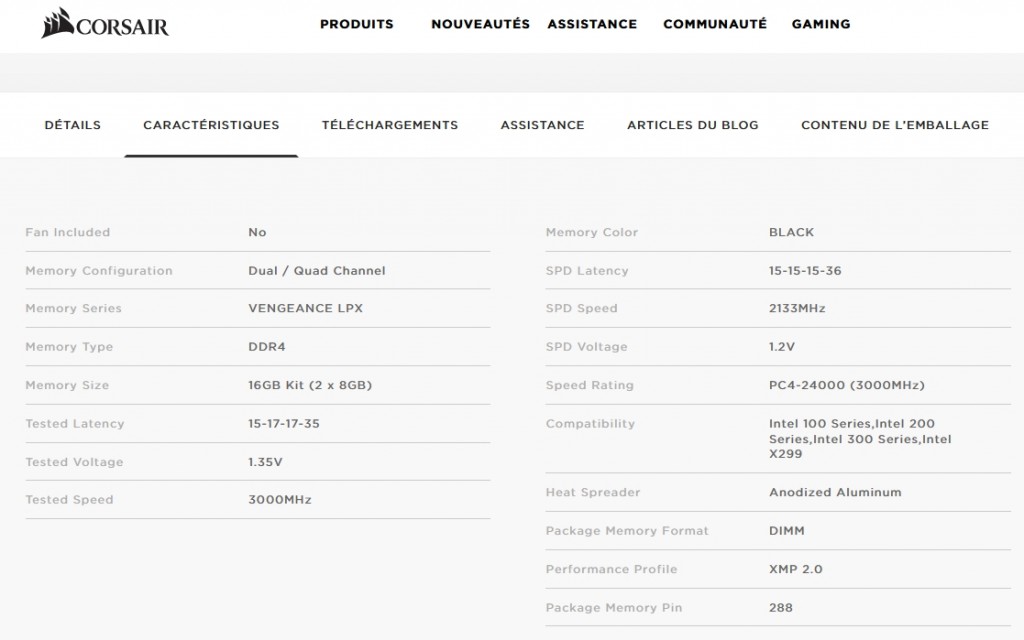Click the 'Memory Series' label
1024x640 pixels.
click(x=73, y=308)
